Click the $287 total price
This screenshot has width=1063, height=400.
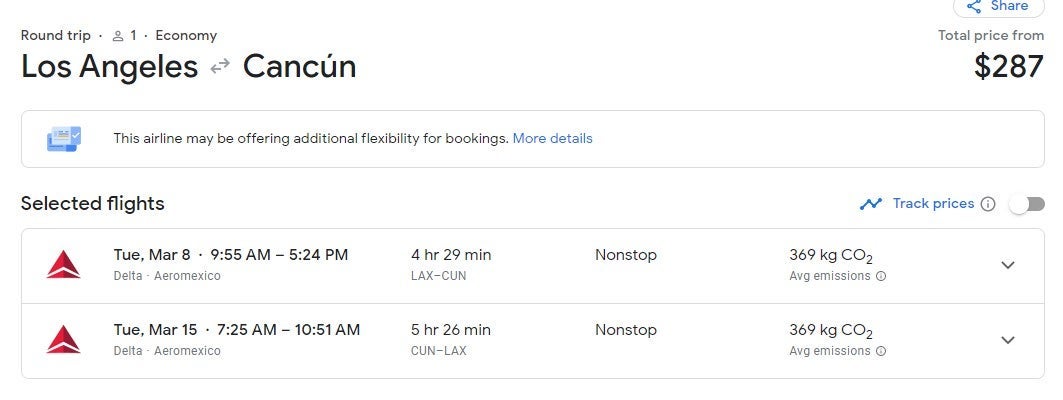(1009, 67)
